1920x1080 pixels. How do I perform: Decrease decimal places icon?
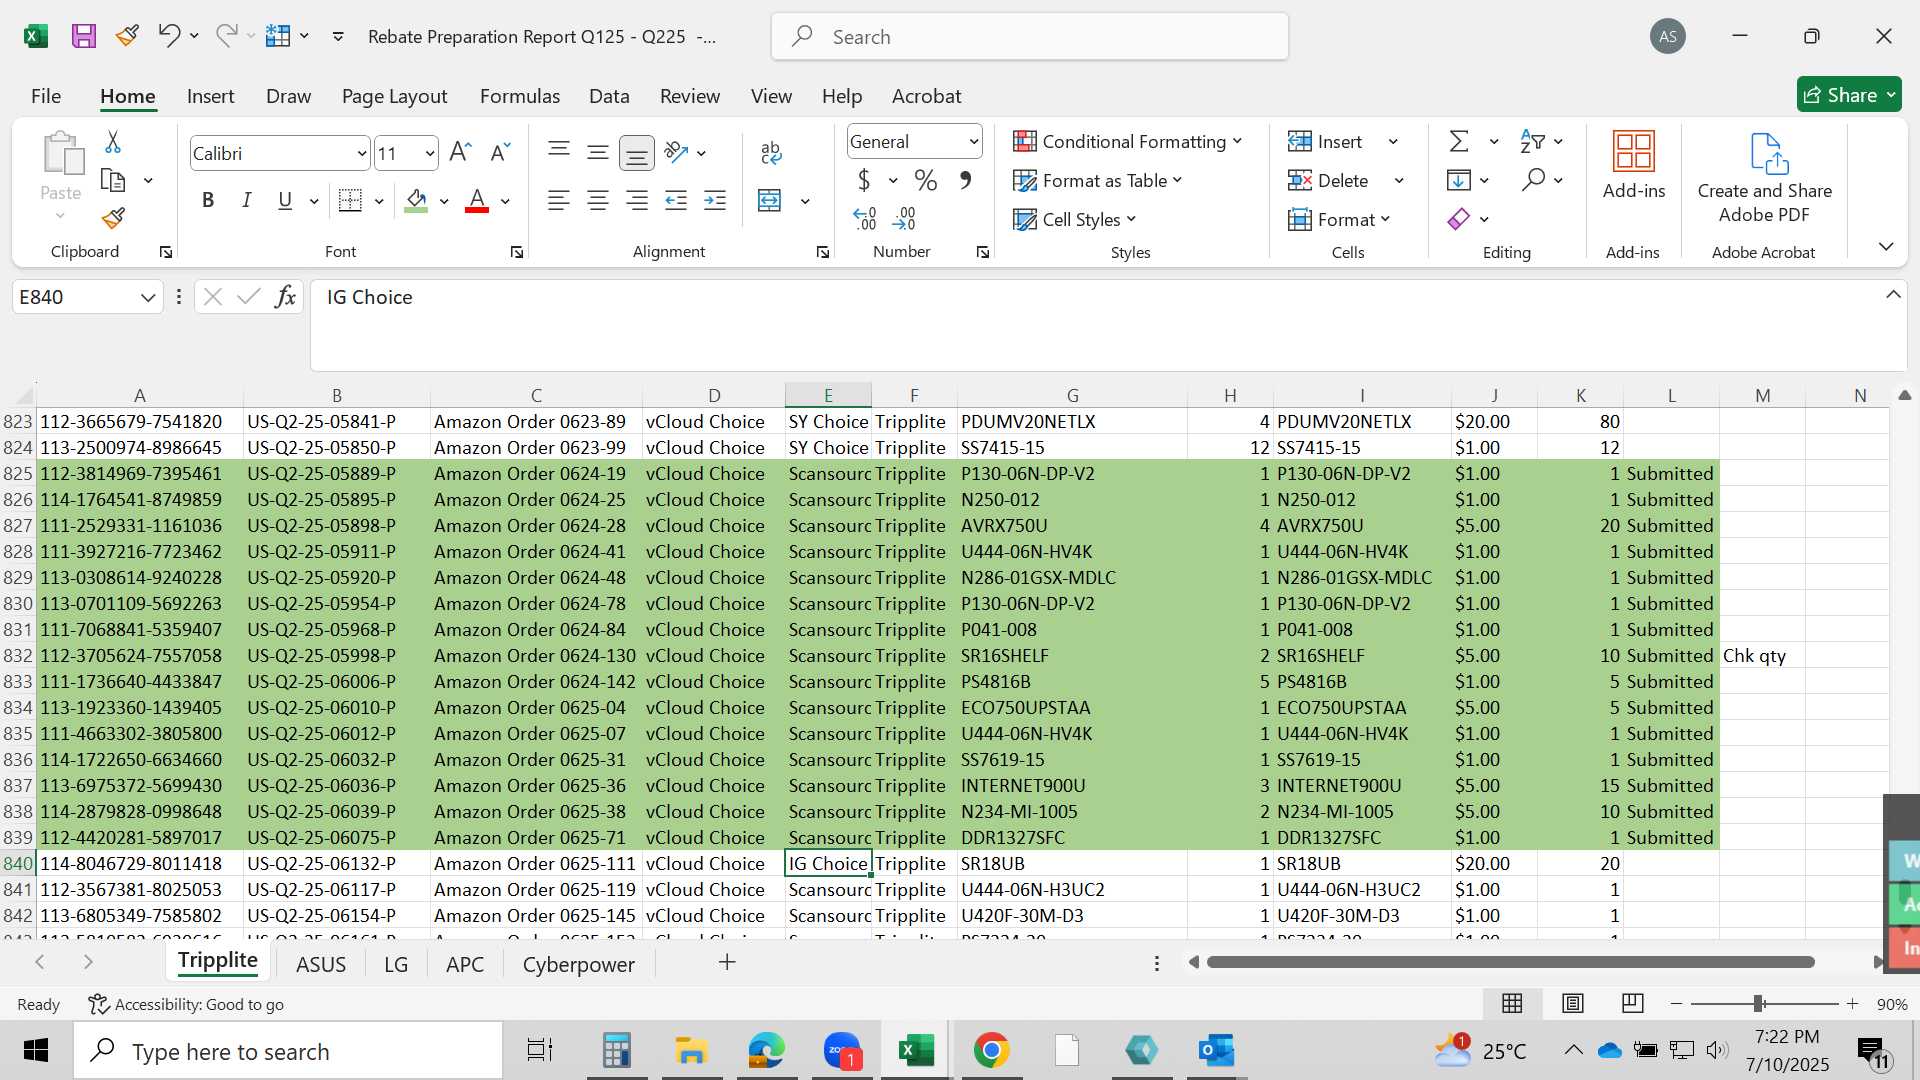(x=904, y=218)
